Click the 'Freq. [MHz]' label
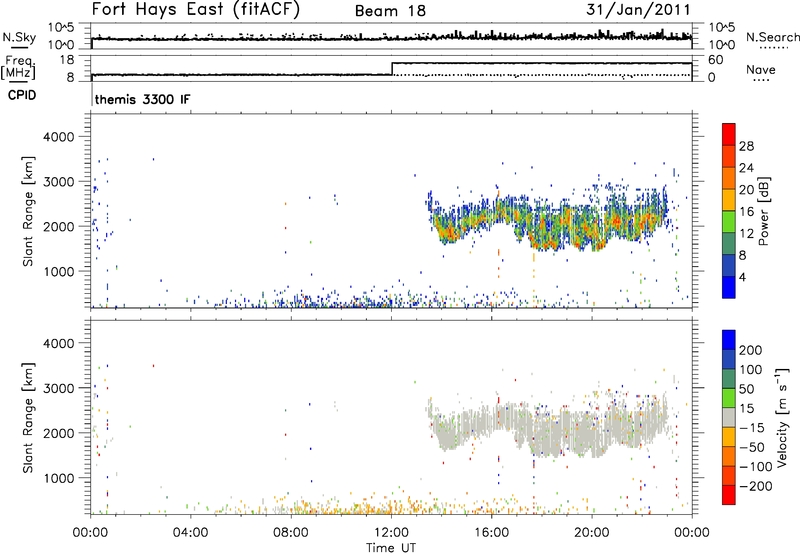800x554 pixels. 19,67
